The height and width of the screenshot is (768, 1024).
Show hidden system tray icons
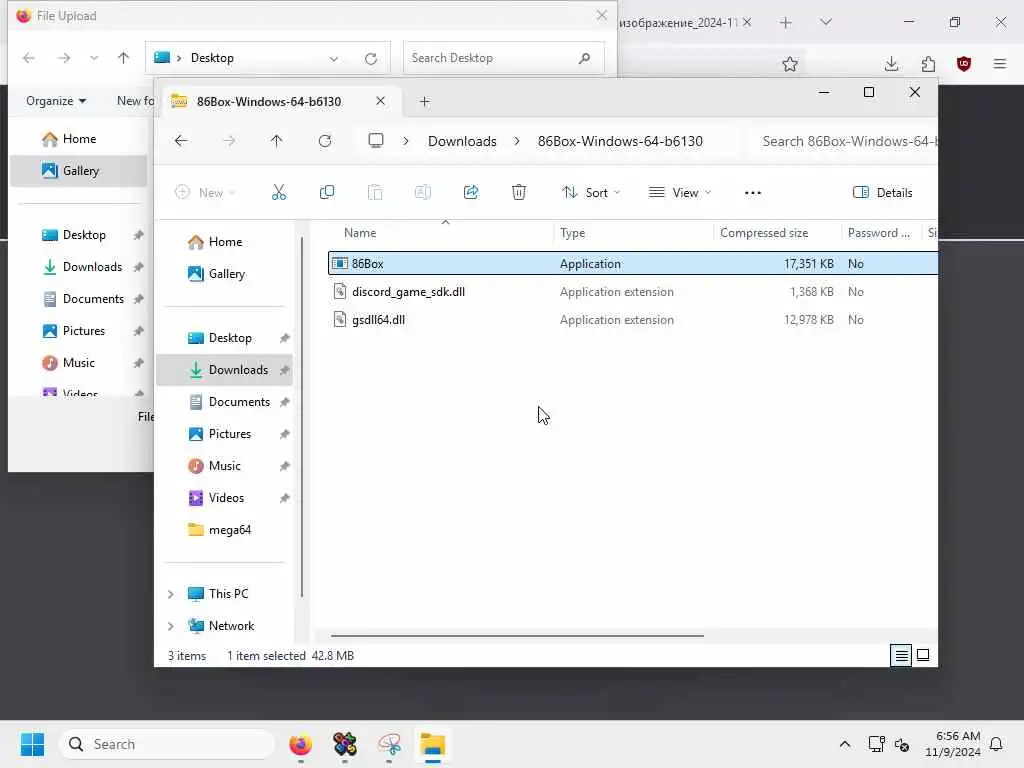coord(844,744)
